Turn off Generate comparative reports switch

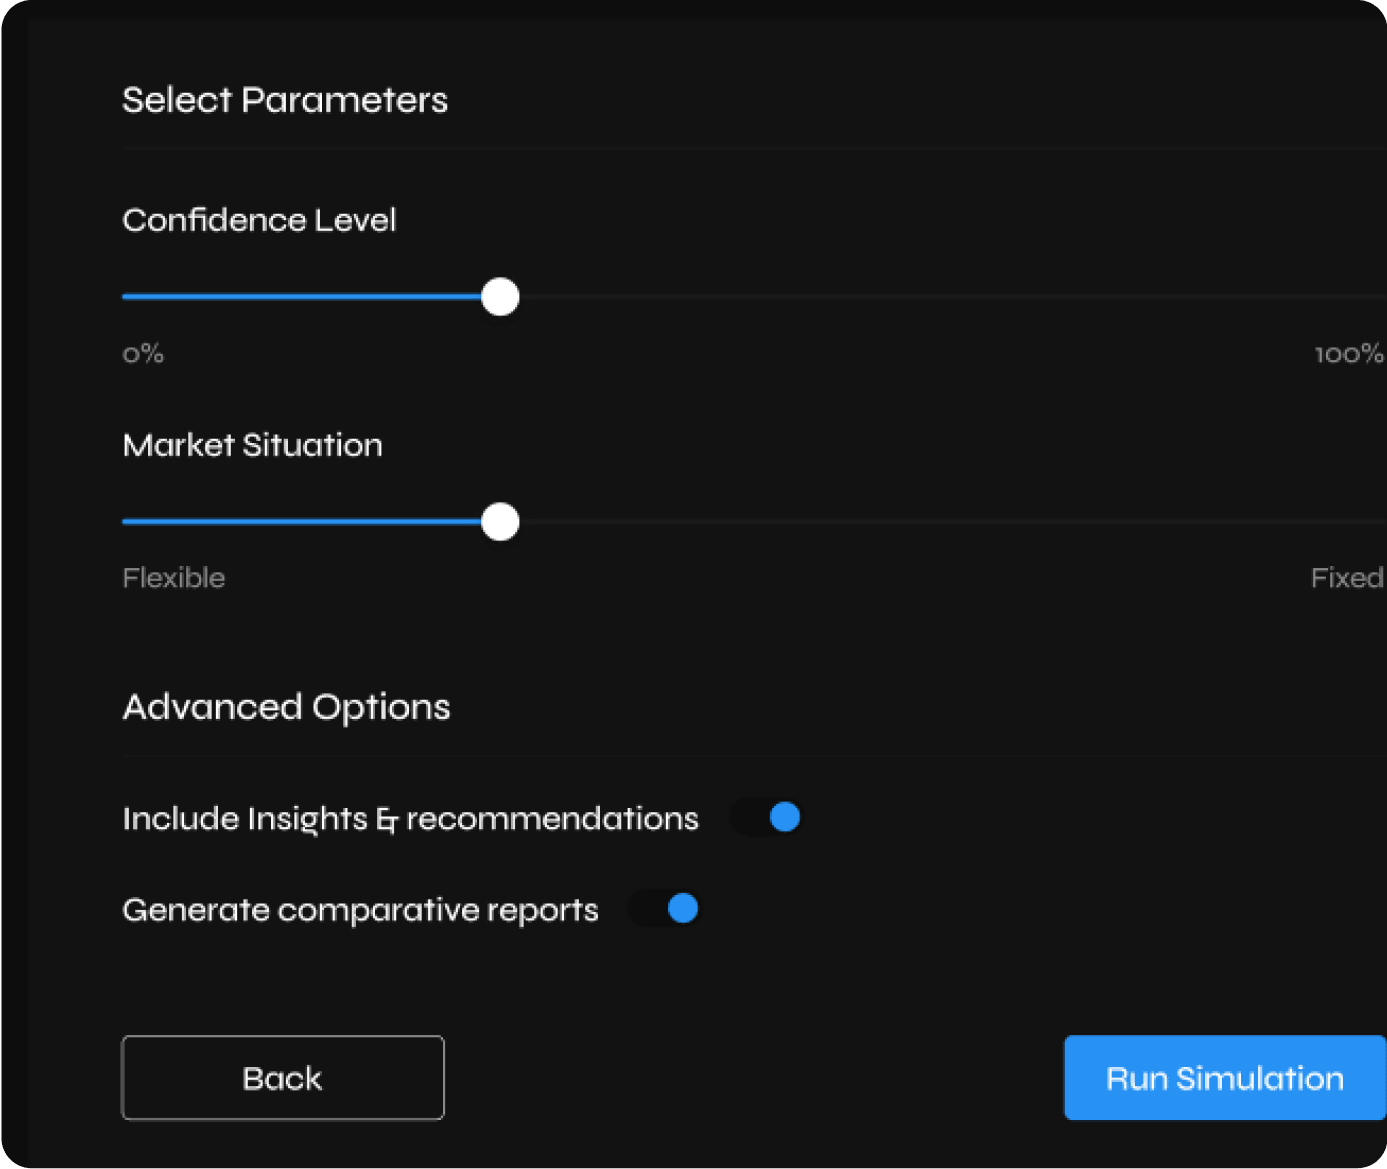pos(665,909)
